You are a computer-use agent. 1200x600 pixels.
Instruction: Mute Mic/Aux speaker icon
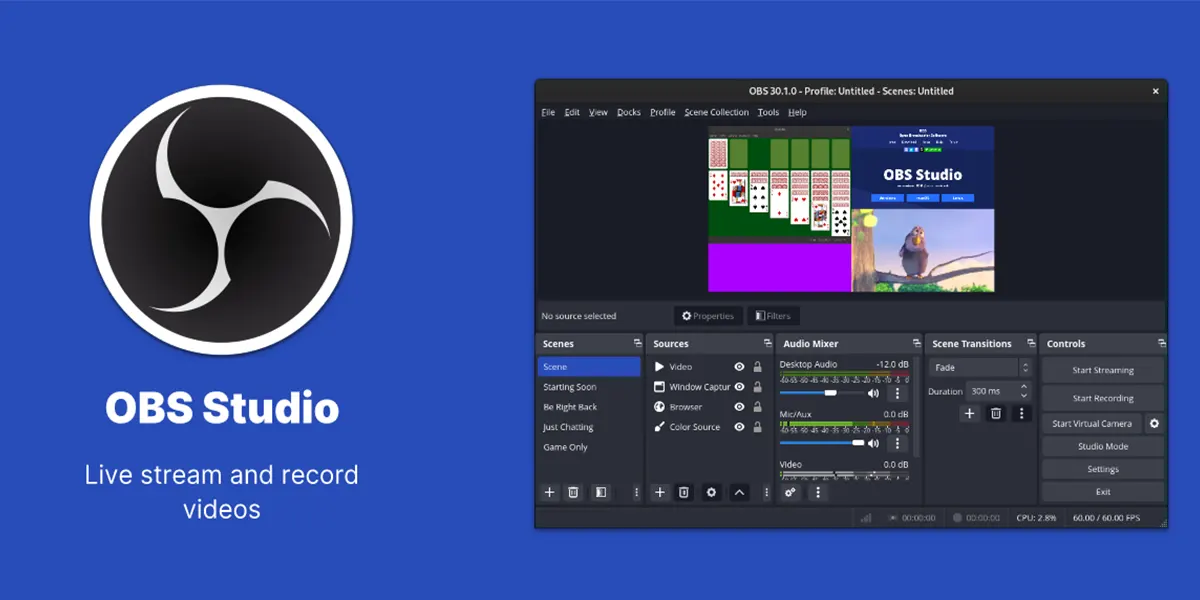tap(873, 443)
